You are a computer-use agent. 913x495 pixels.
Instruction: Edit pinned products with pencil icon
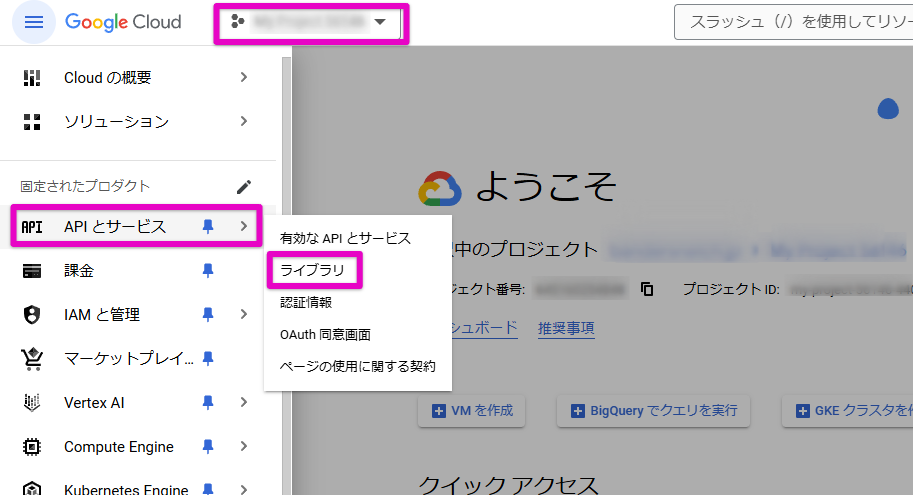click(x=244, y=187)
